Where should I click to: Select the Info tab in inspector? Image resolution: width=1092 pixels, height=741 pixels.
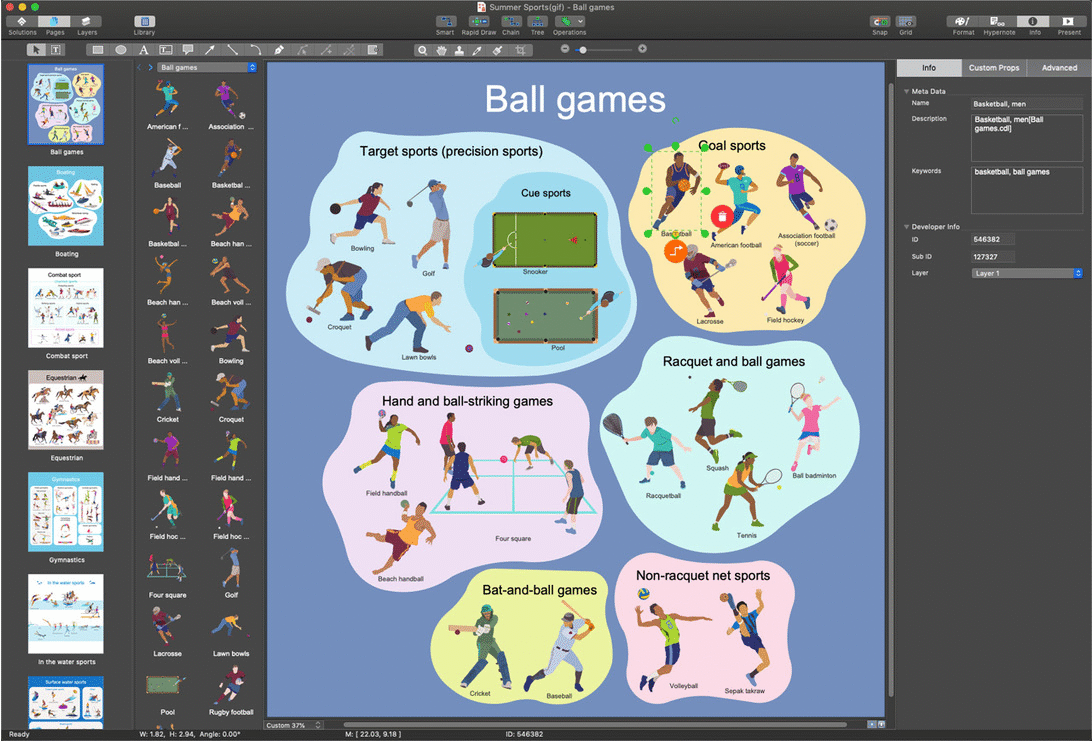tap(929, 68)
